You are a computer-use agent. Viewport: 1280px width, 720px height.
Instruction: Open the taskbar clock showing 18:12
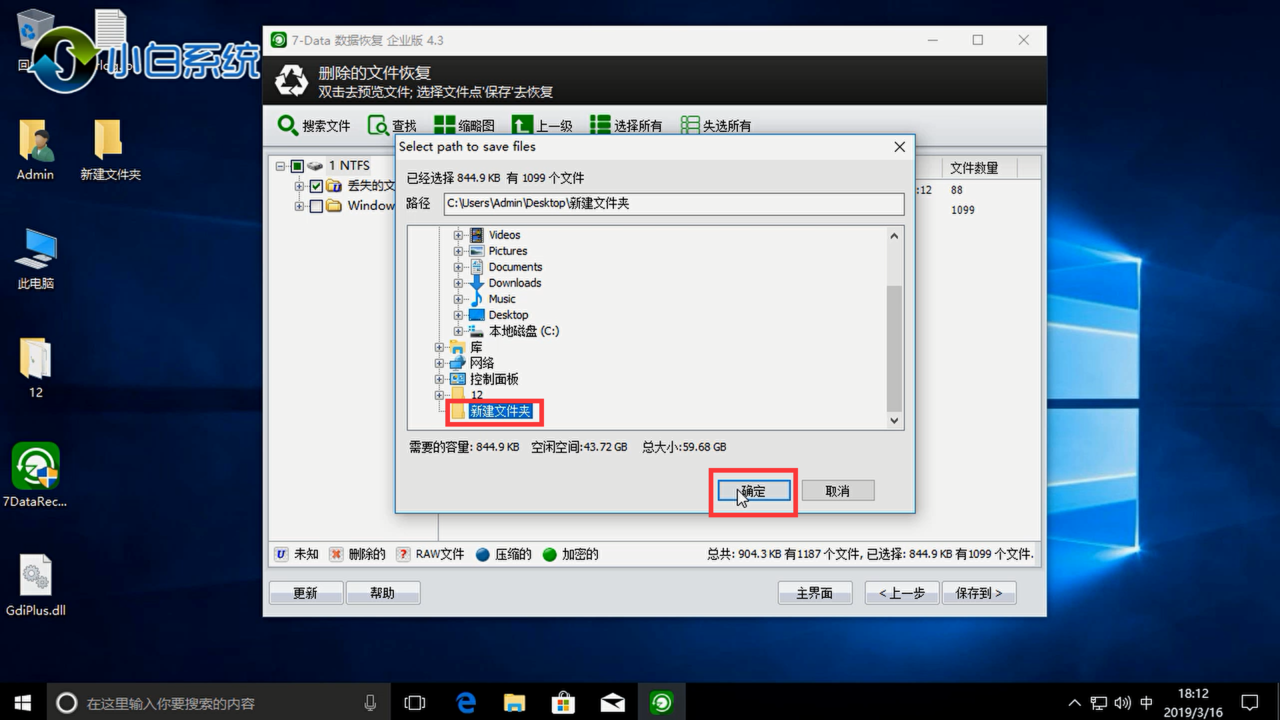(x=1193, y=703)
